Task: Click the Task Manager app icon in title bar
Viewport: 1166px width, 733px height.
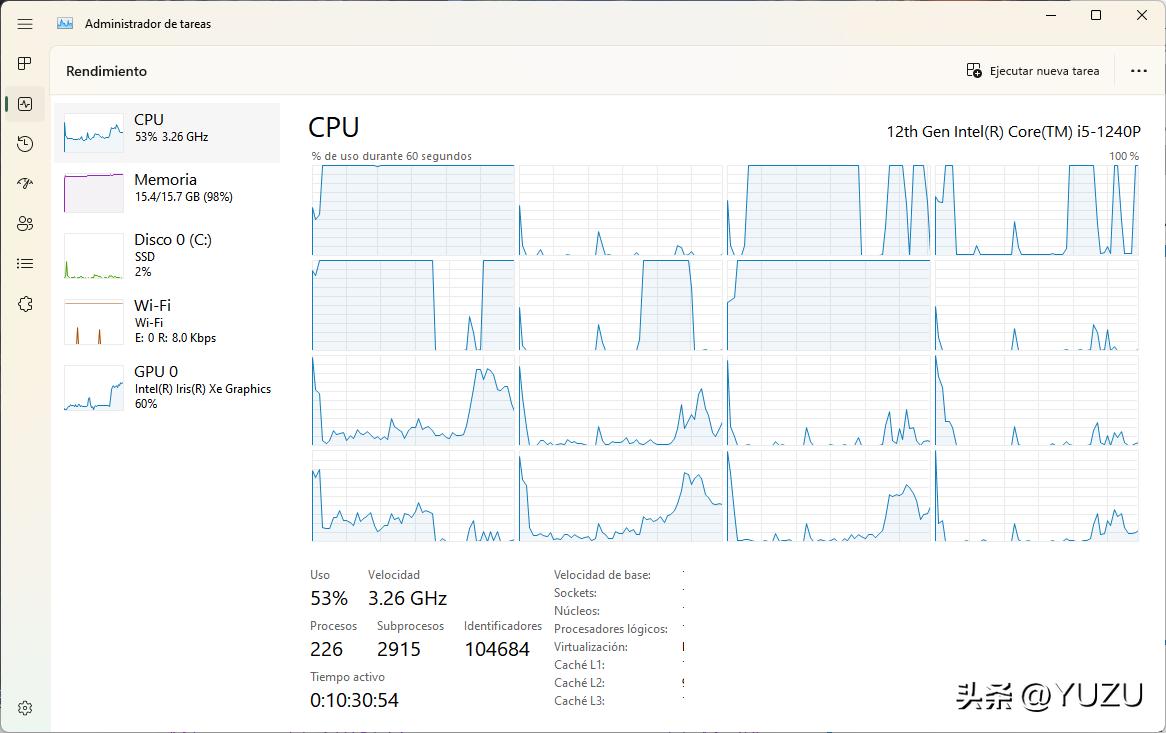Action: coord(65,24)
